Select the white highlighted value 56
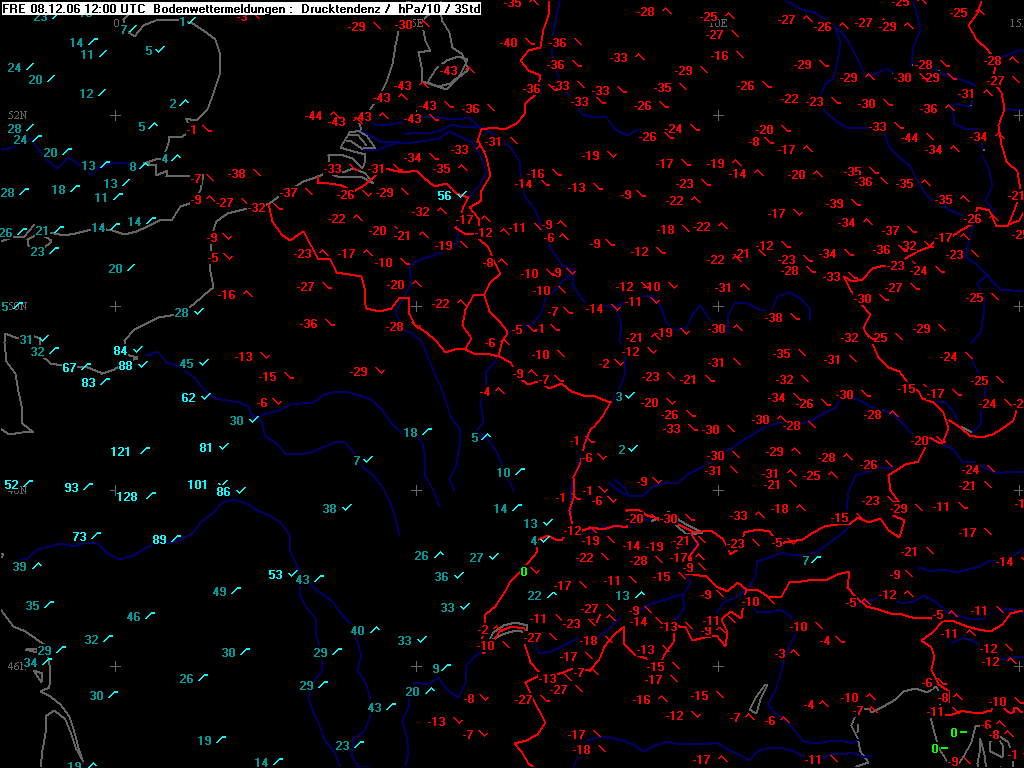The image size is (1024, 768). 444,196
